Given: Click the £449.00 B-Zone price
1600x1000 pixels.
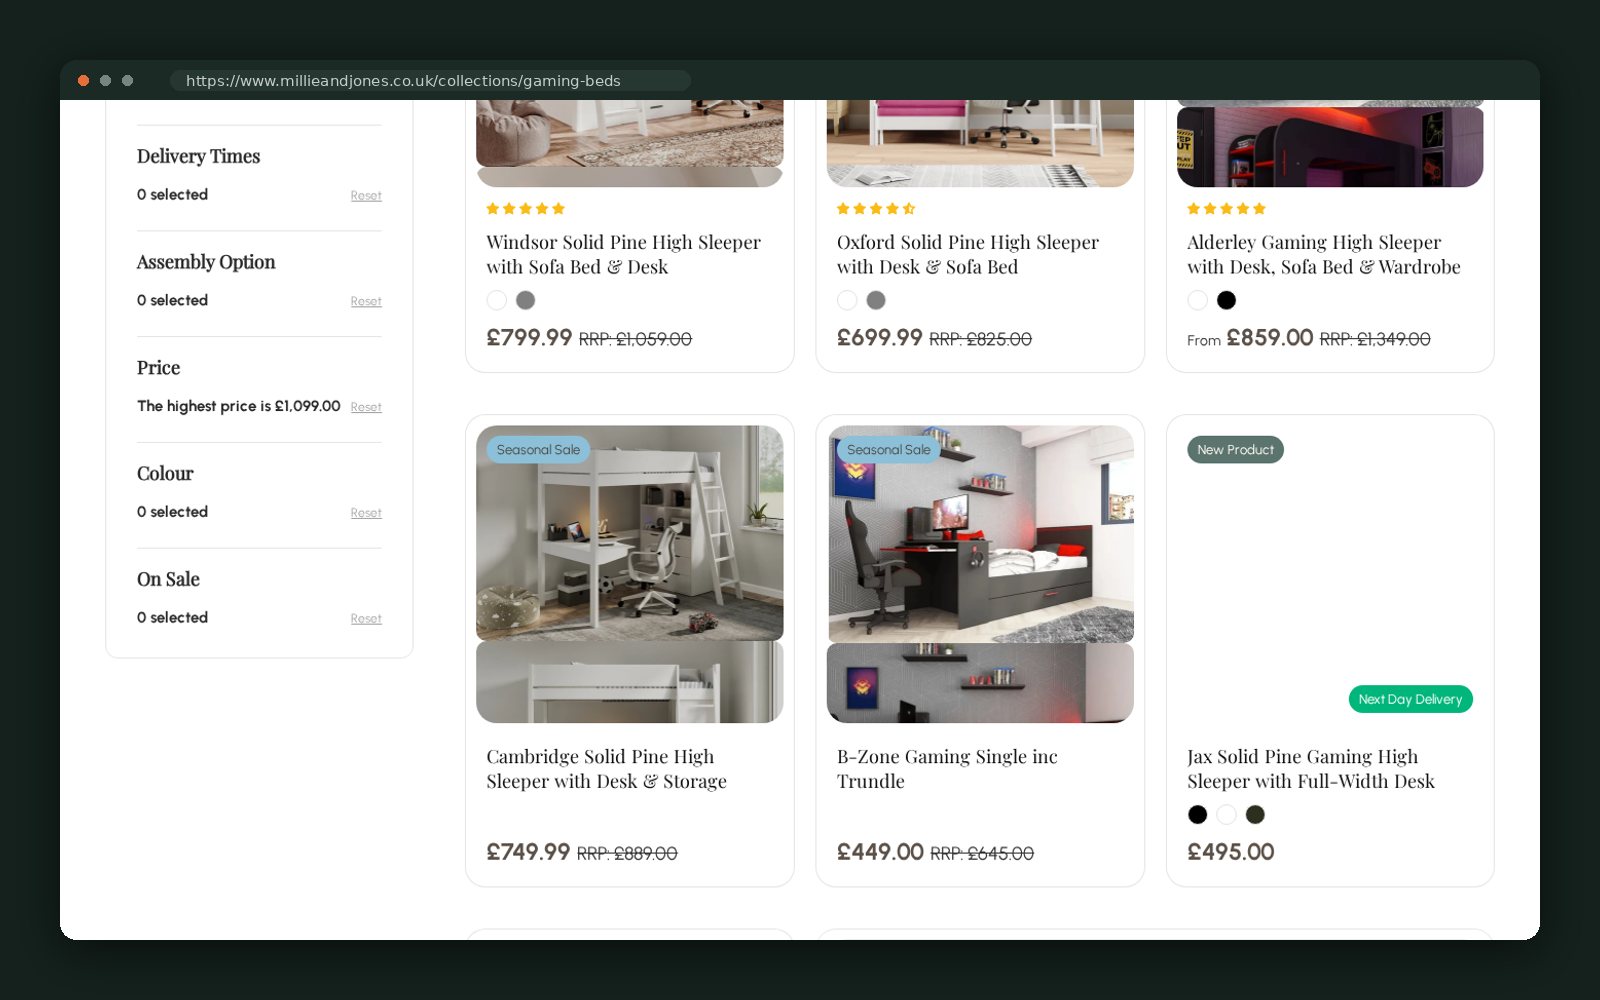Looking at the screenshot, I should 880,852.
